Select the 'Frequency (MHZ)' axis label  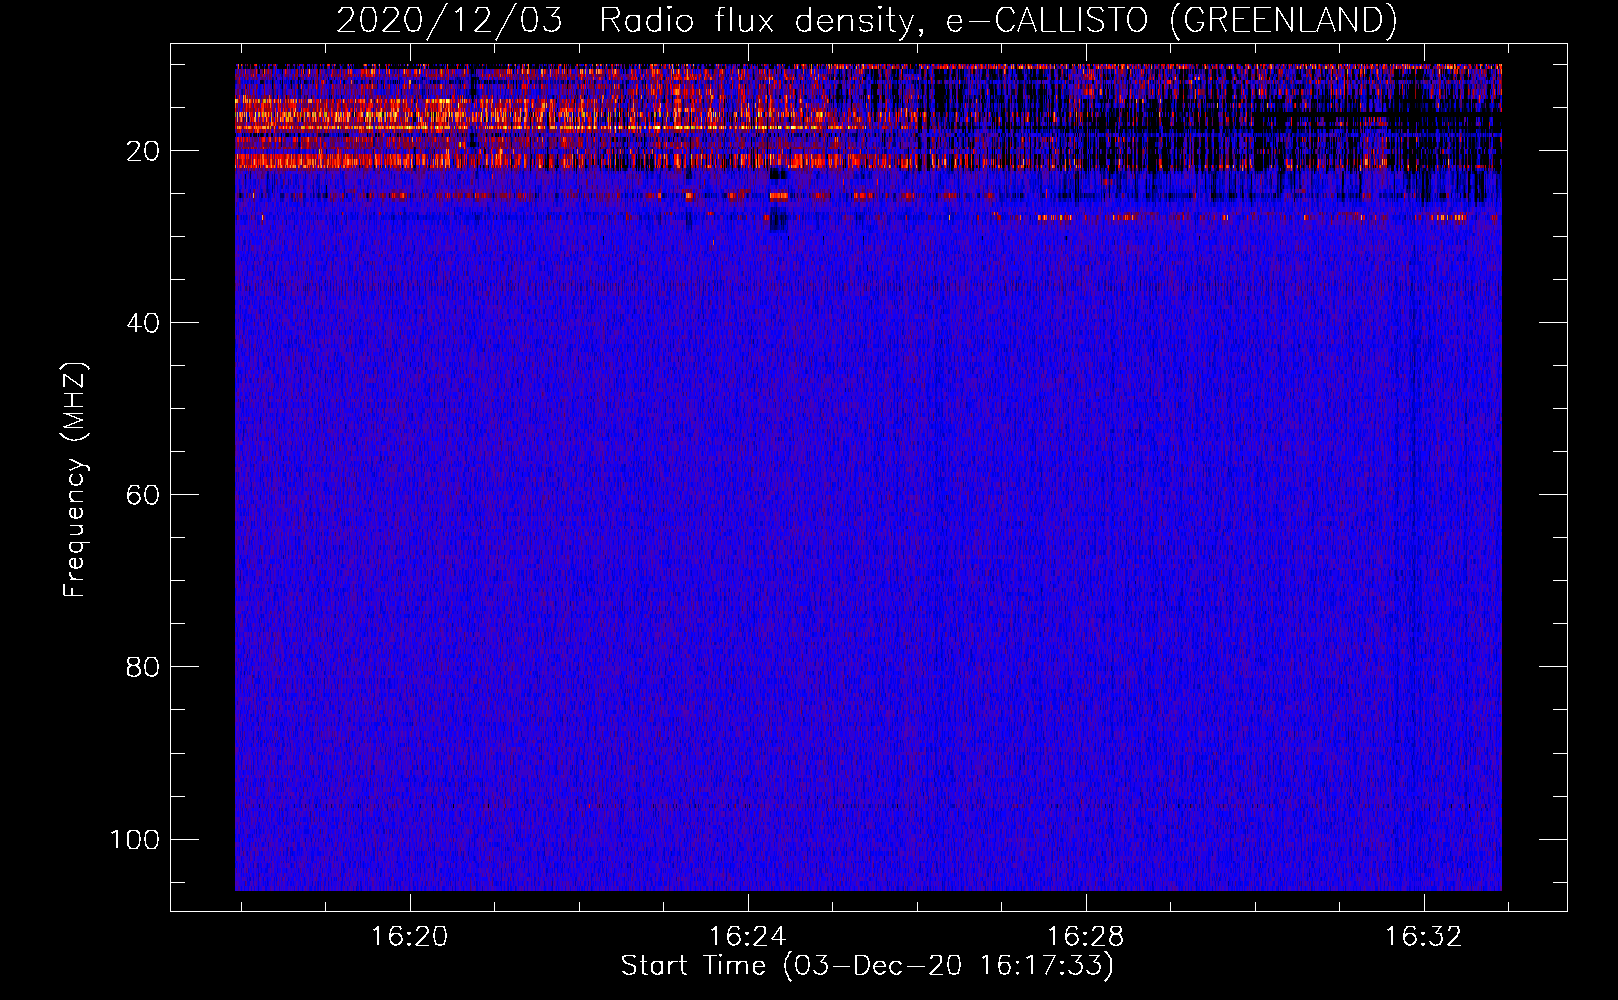tap(75, 480)
